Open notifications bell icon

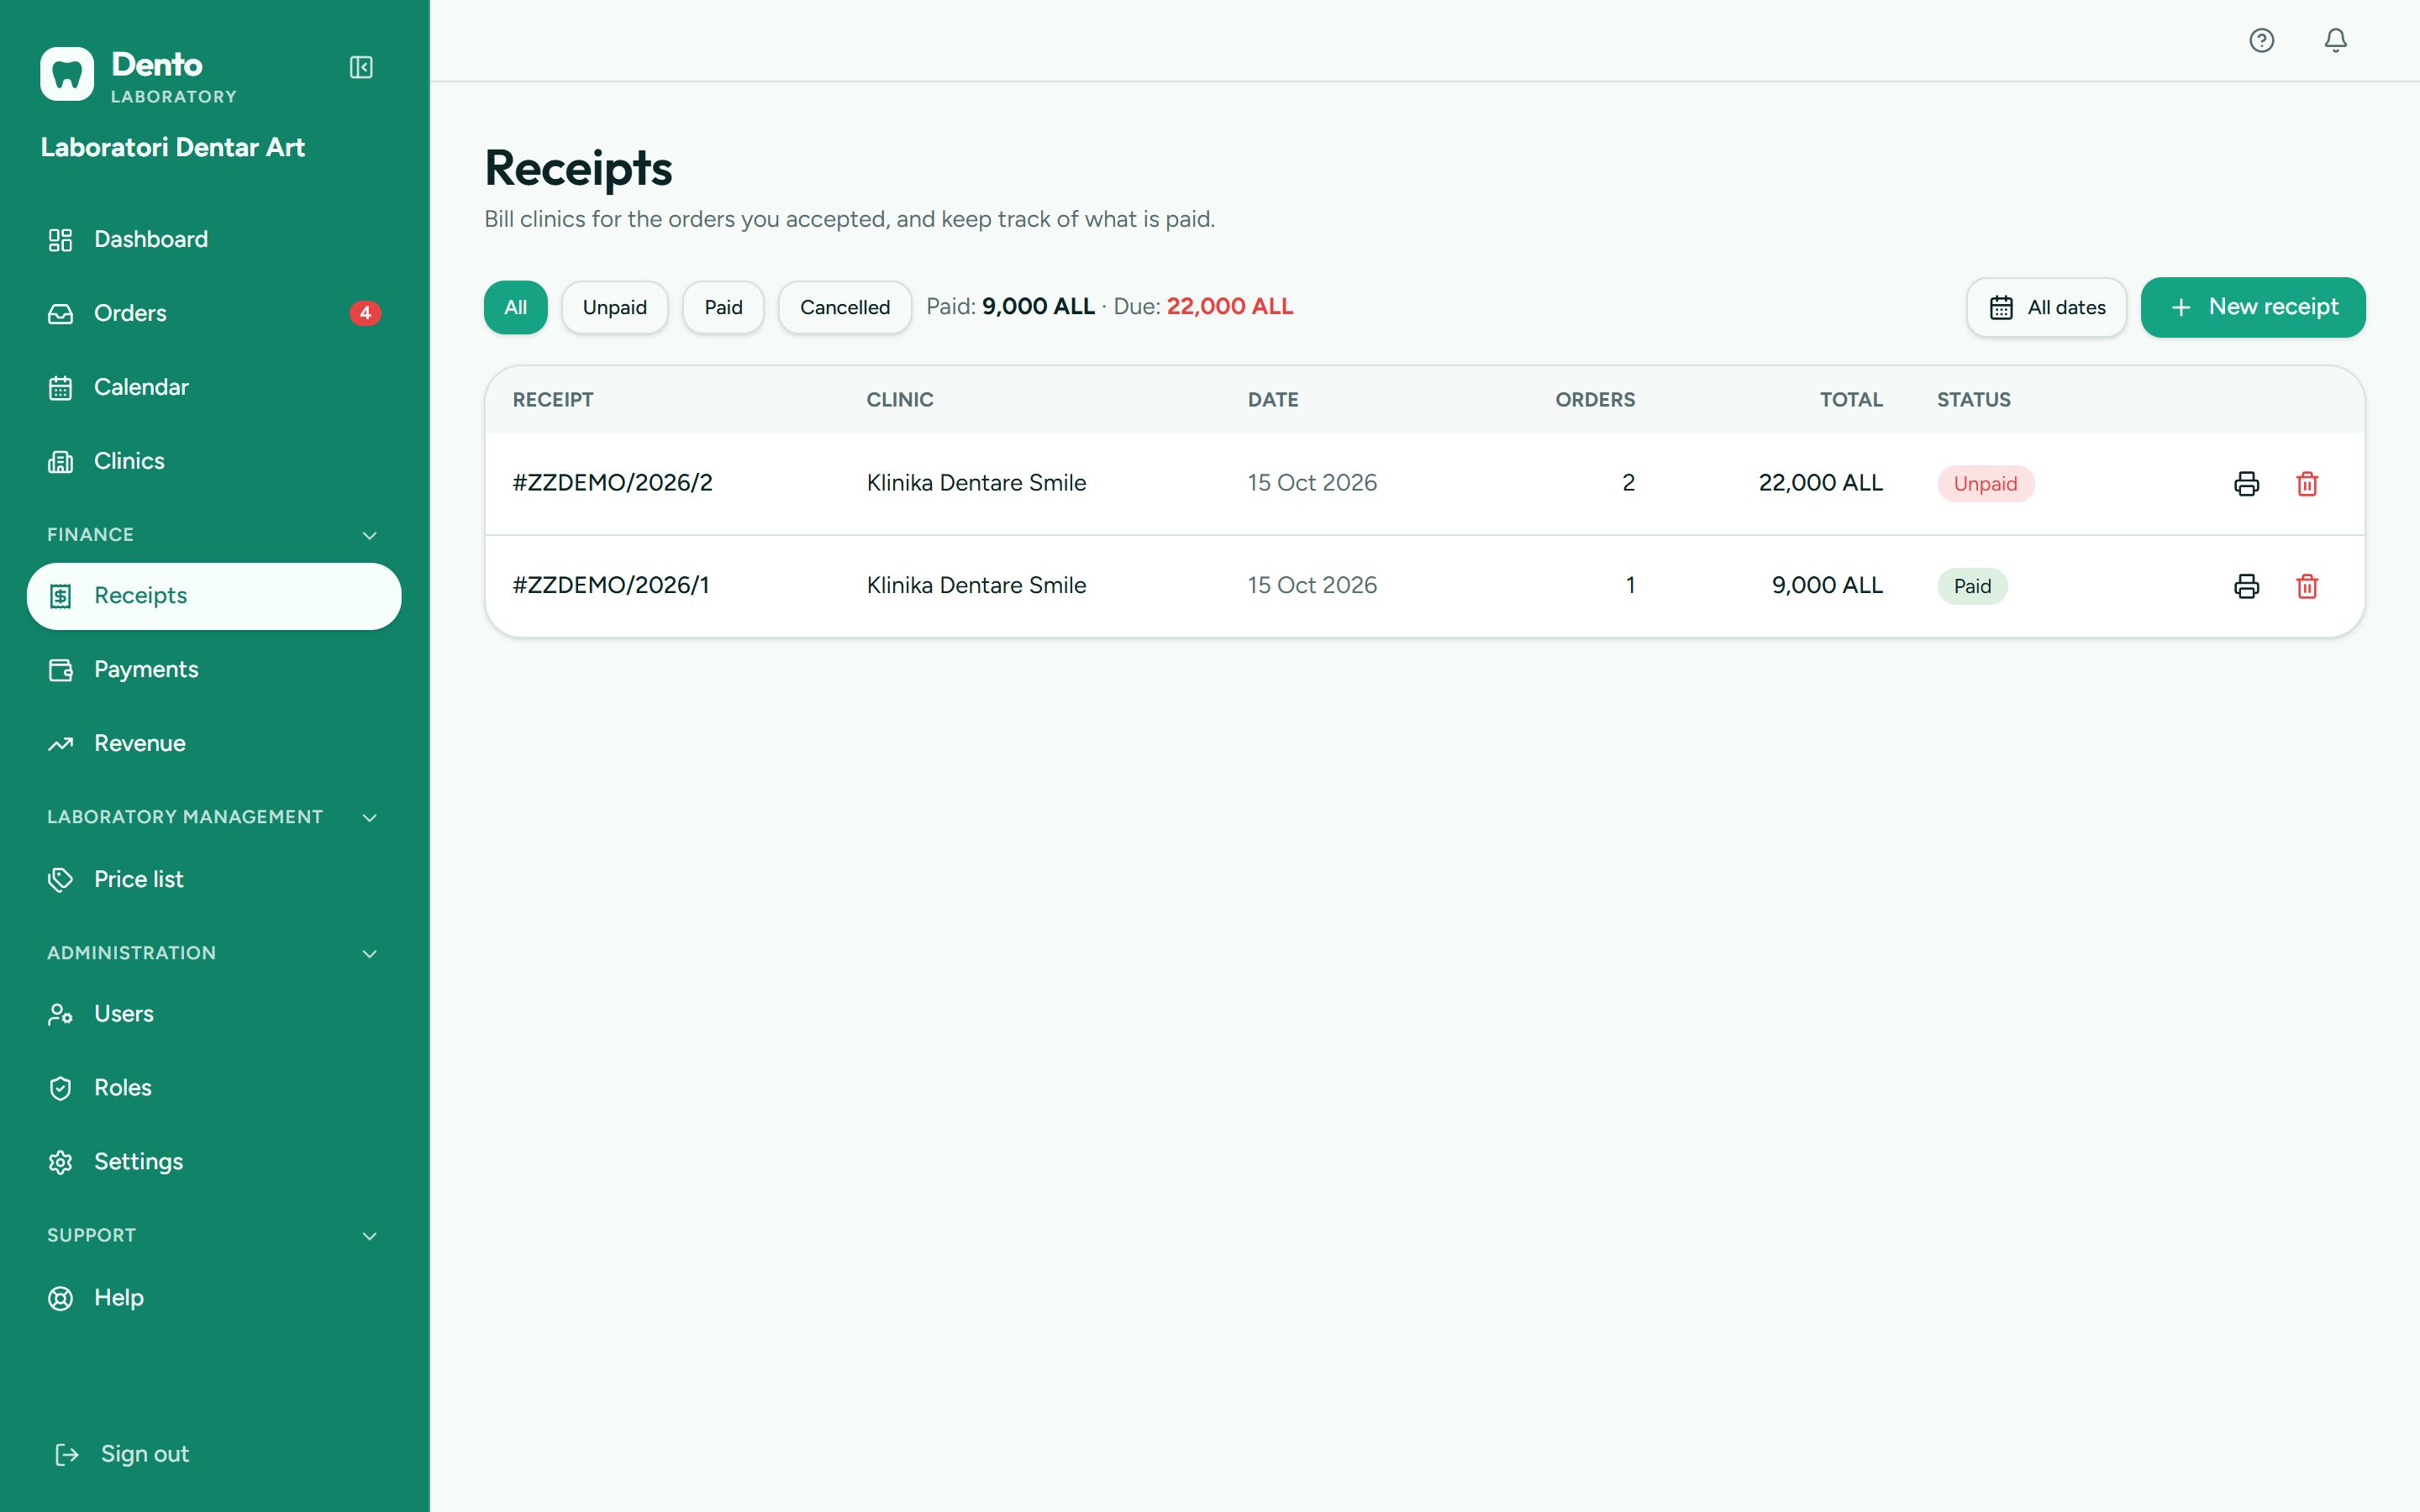[x=2335, y=40]
